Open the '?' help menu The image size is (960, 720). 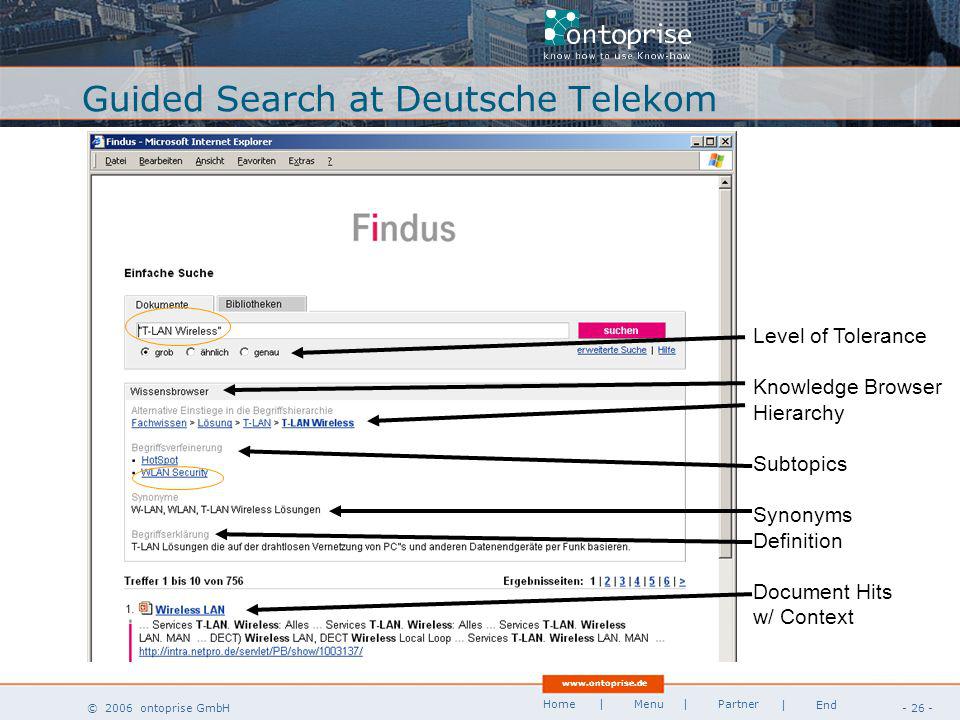329,161
